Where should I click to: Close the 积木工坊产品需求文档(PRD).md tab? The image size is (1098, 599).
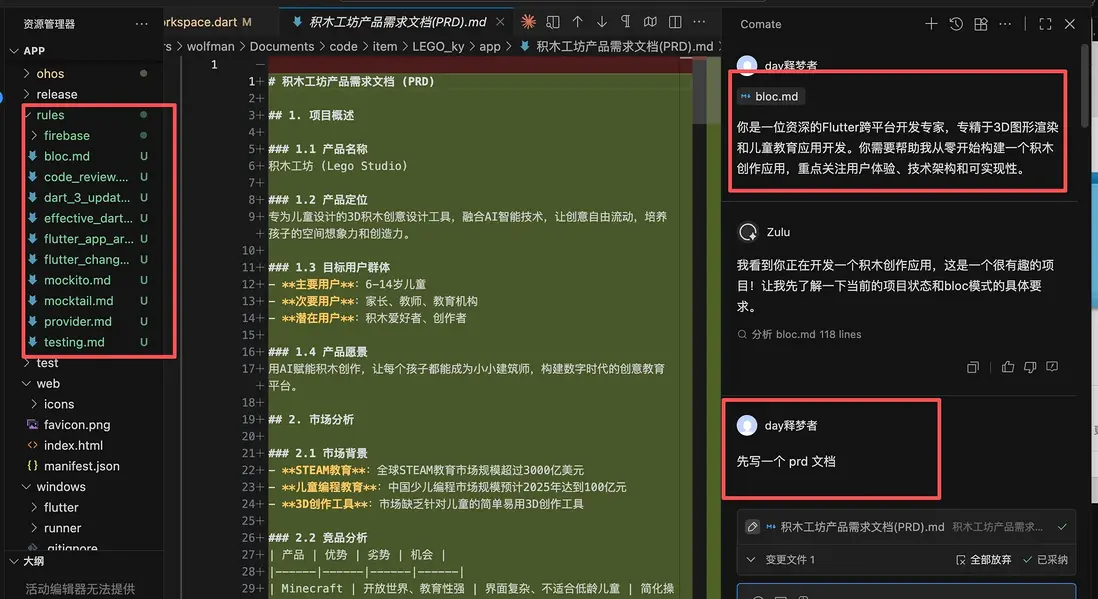pos(500,22)
